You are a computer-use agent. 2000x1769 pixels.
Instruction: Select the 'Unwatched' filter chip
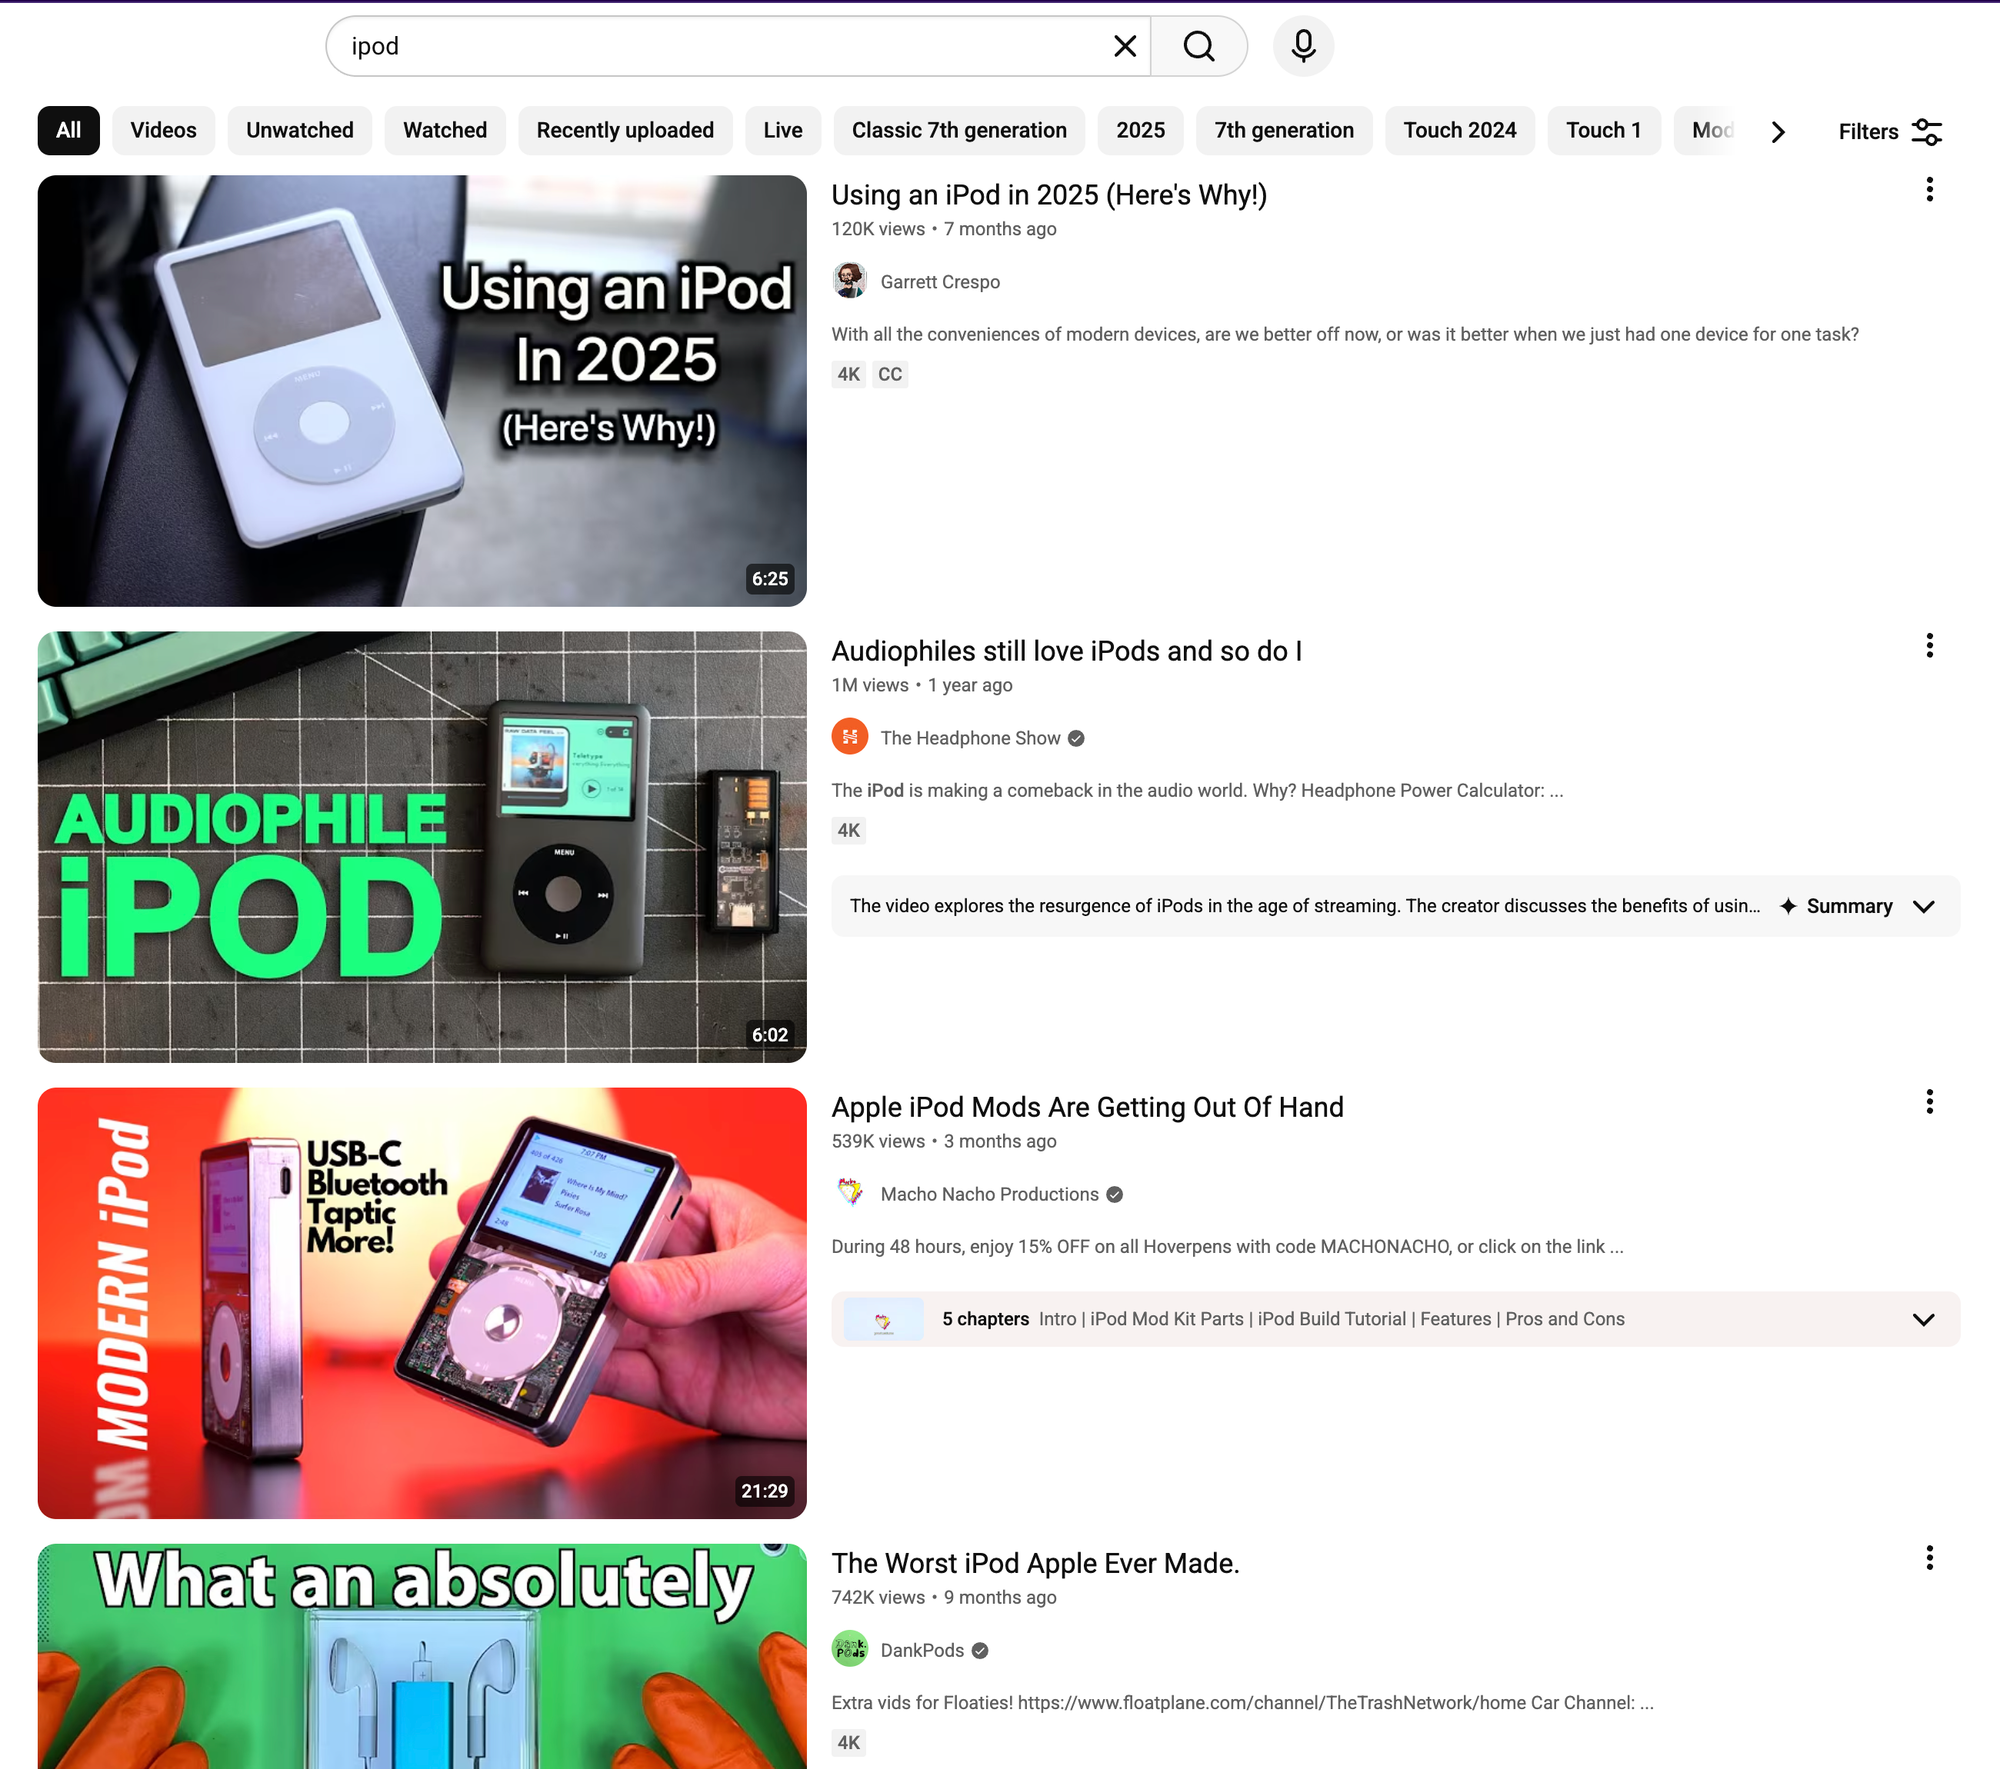pyautogui.click(x=299, y=130)
